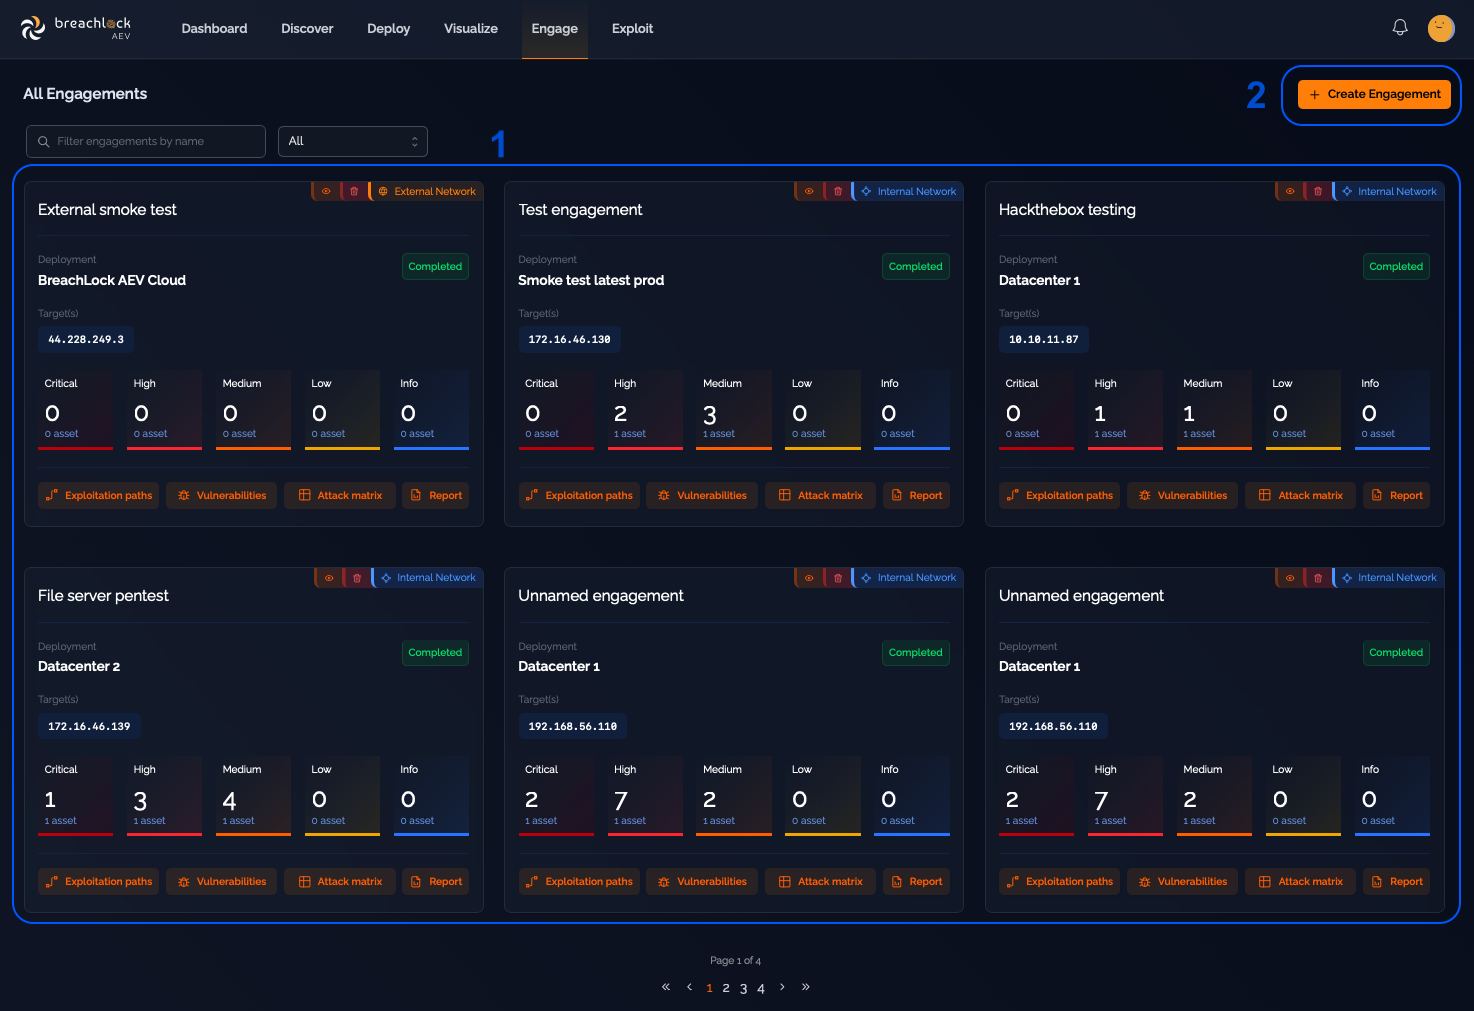Open Attack matrix for File server pentest
This screenshot has height=1011, width=1474.
pyautogui.click(x=340, y=881)
